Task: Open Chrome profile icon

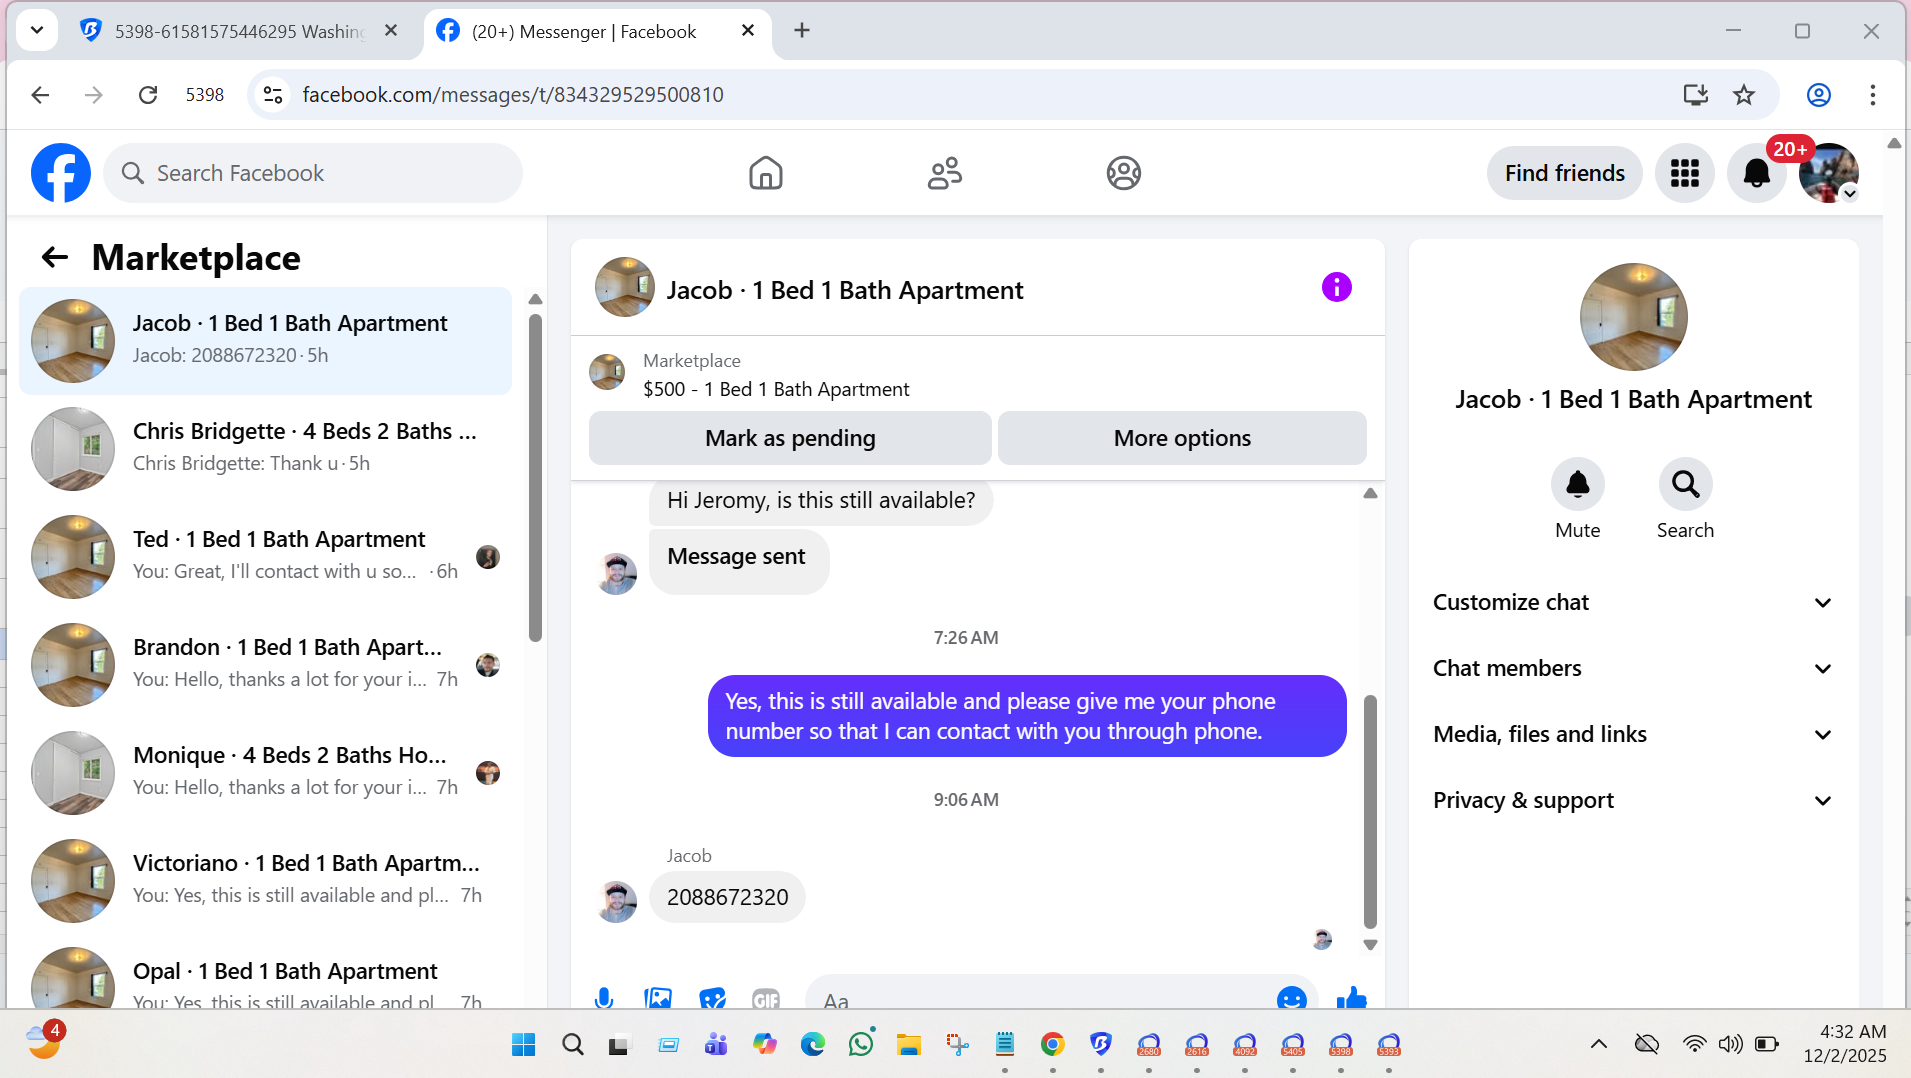Action: point(1819,95)
